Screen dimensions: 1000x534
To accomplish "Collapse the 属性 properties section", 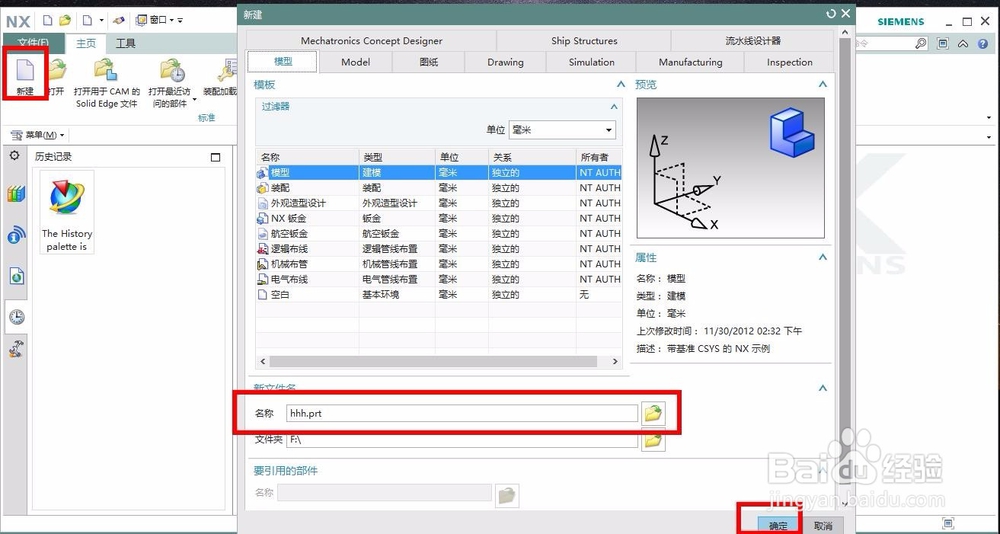I will point(823,257).
